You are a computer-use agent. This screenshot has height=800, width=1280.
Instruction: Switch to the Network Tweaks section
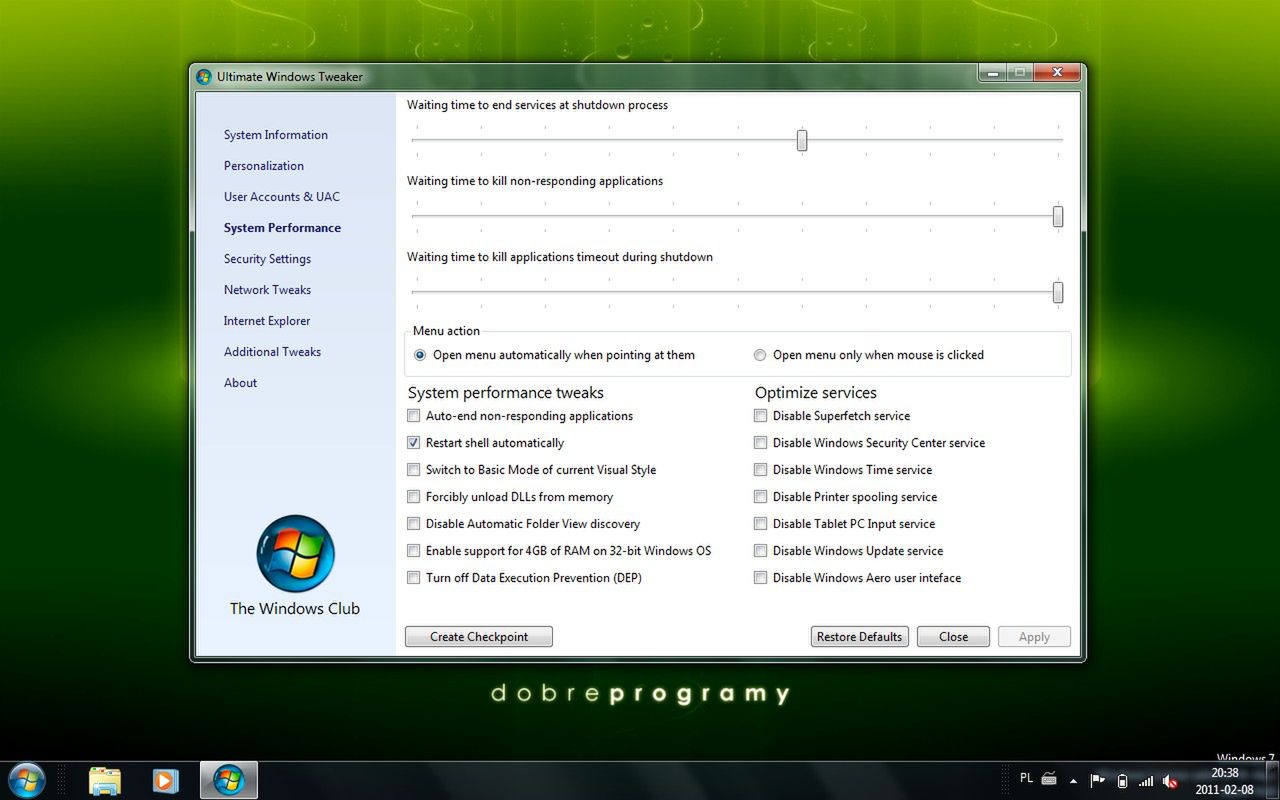point(267,289)
